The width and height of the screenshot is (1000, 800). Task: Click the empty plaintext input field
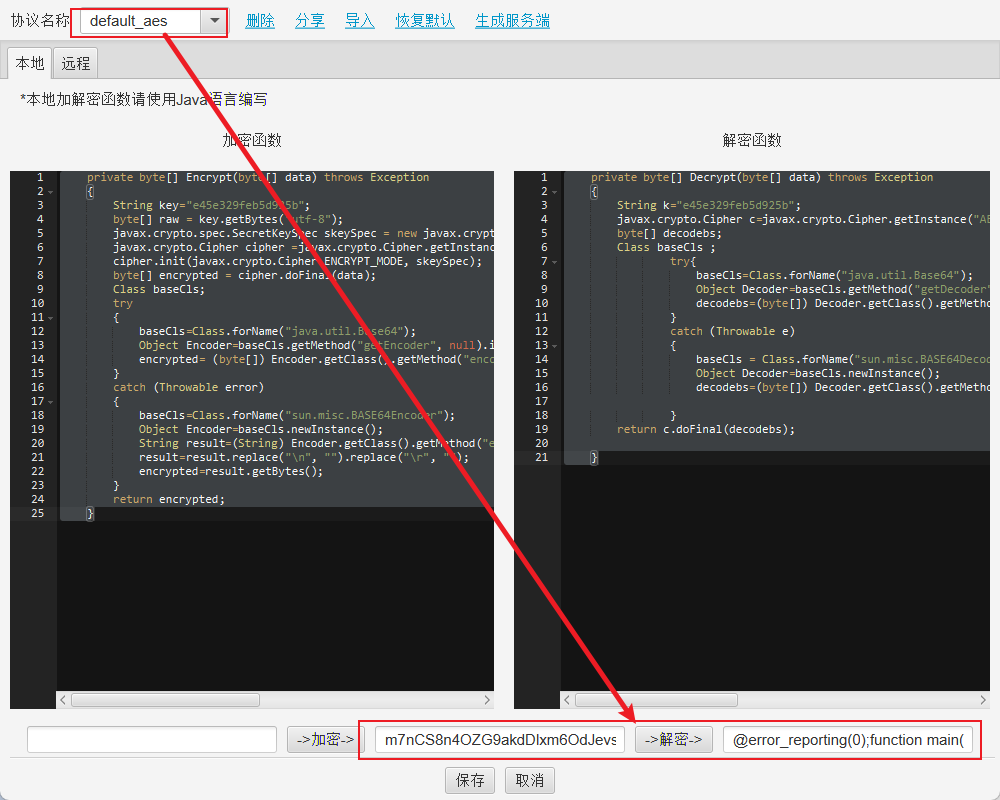click(x=152, y=740)
